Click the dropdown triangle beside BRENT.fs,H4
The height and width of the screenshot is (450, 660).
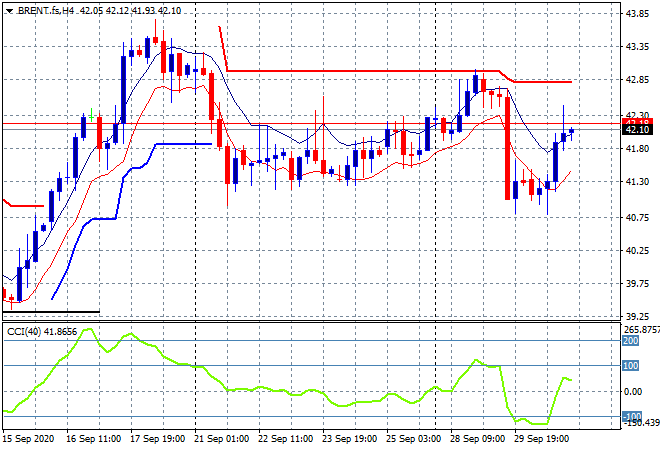10,11
